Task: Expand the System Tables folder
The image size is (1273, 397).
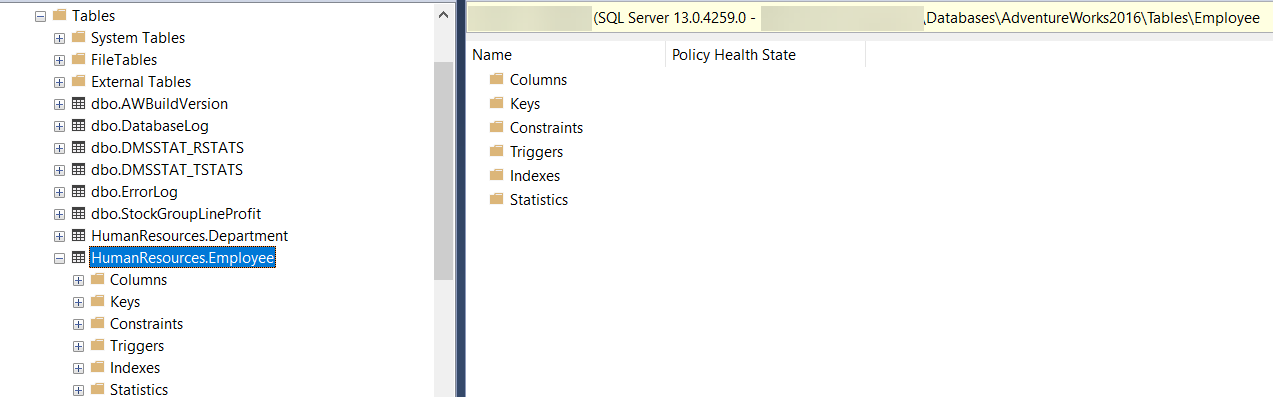Action: pos(59,38)
